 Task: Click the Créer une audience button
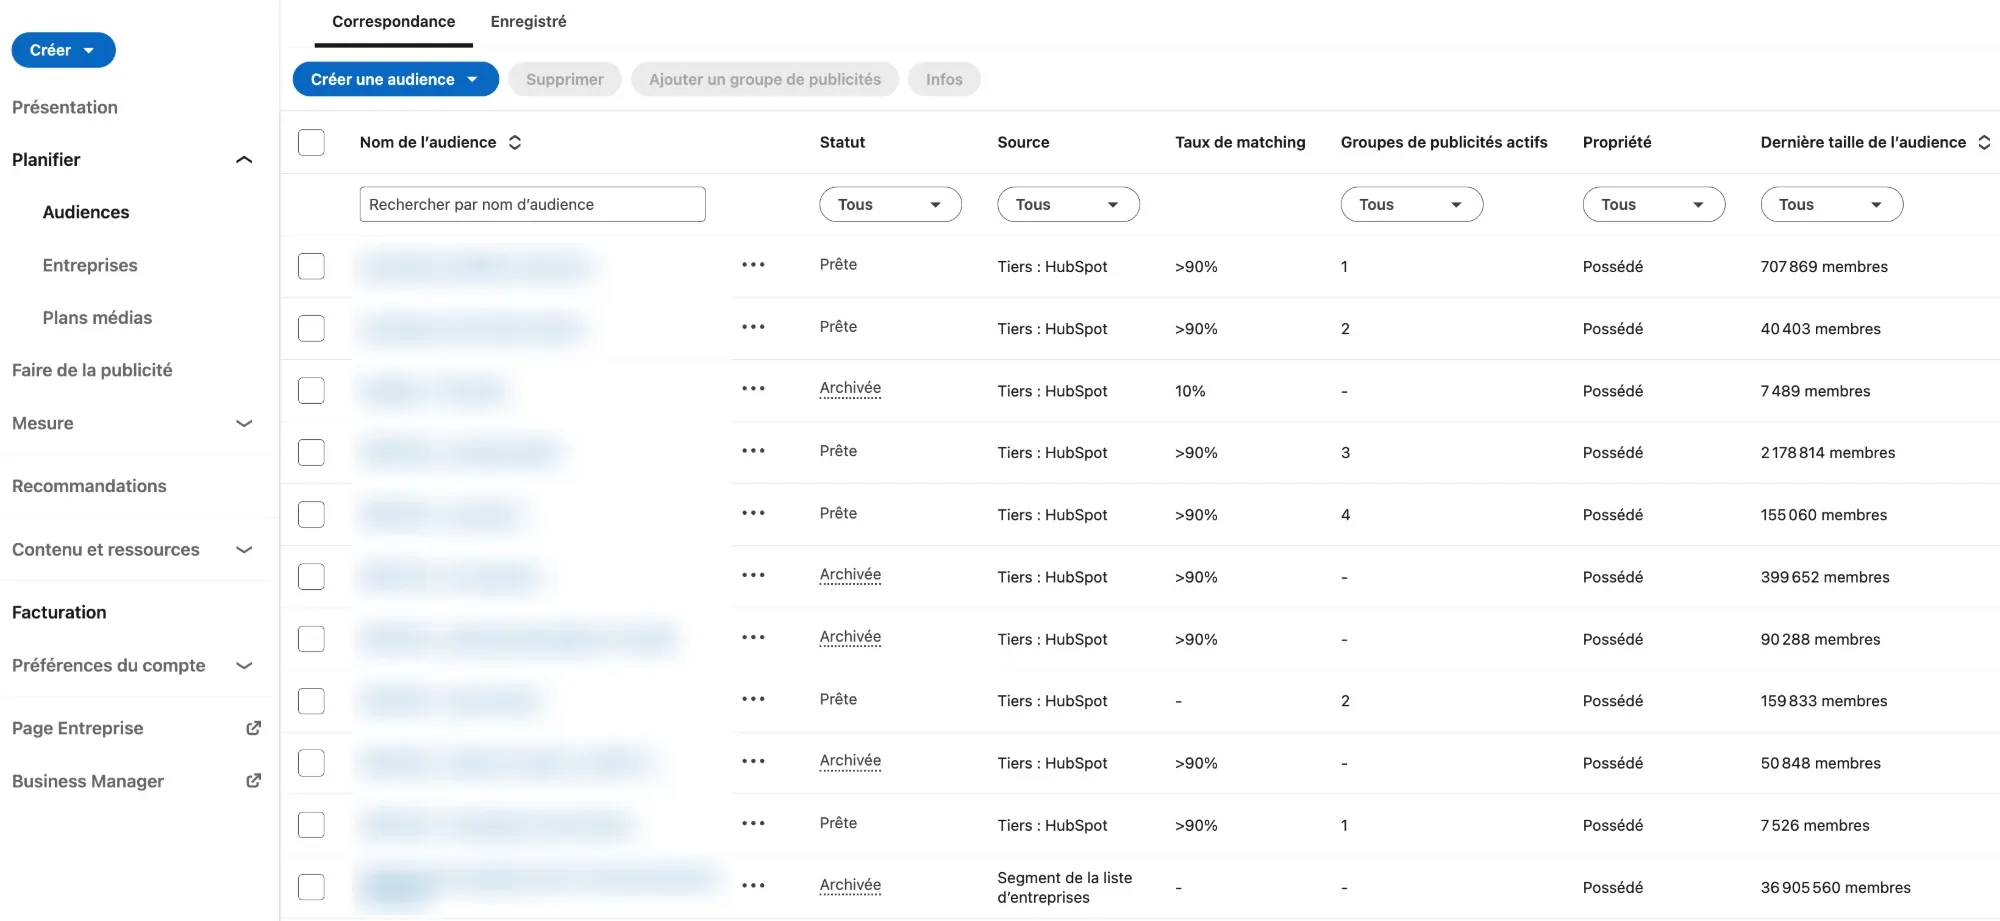[395, 79]
